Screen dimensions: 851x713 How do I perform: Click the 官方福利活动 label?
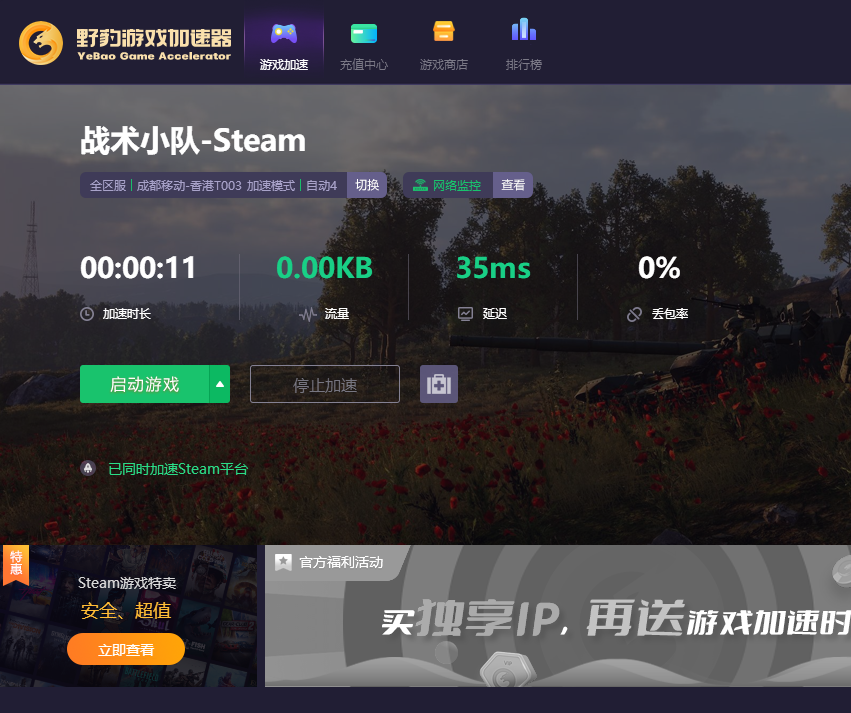click(x=341, y=562)
